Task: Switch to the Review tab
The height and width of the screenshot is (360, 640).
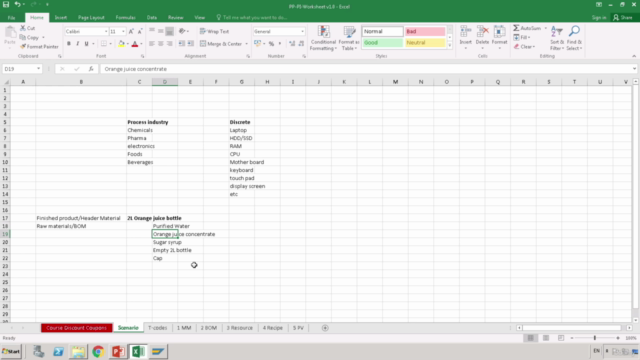Action: 176,18
